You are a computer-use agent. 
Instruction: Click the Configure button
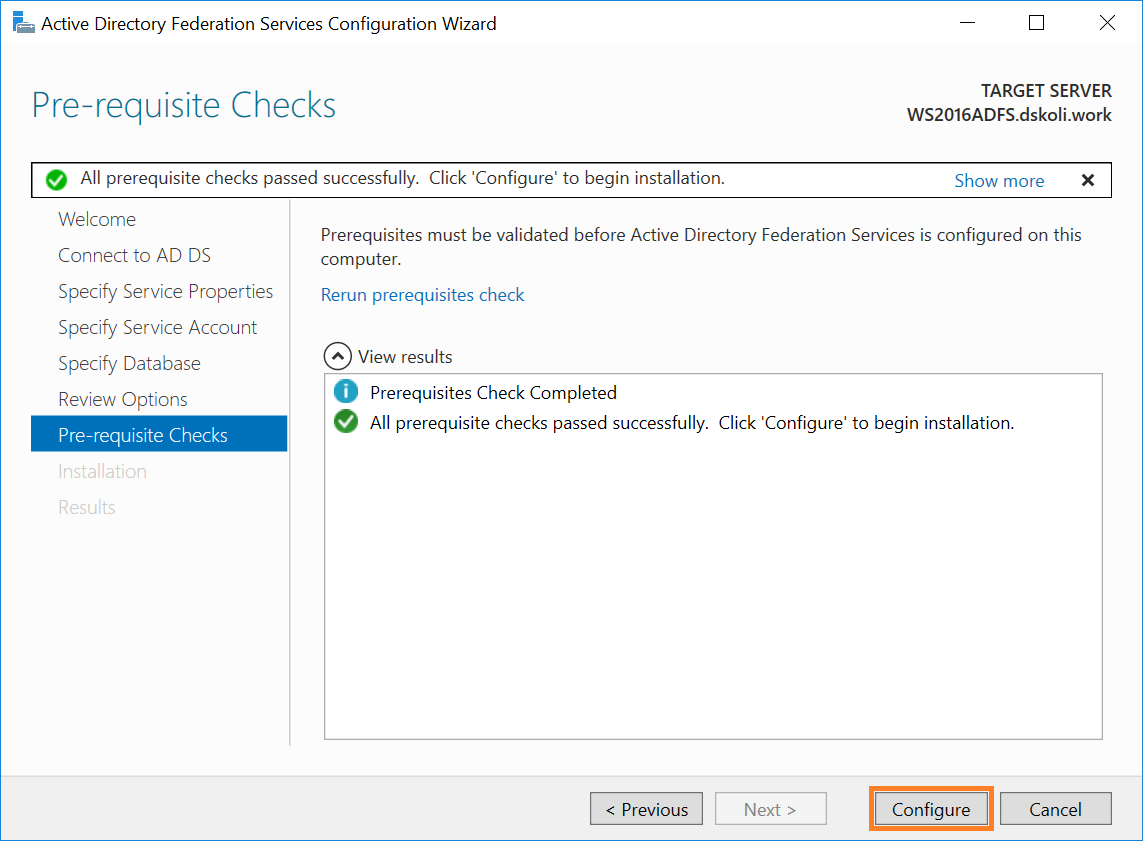[931, 809]
